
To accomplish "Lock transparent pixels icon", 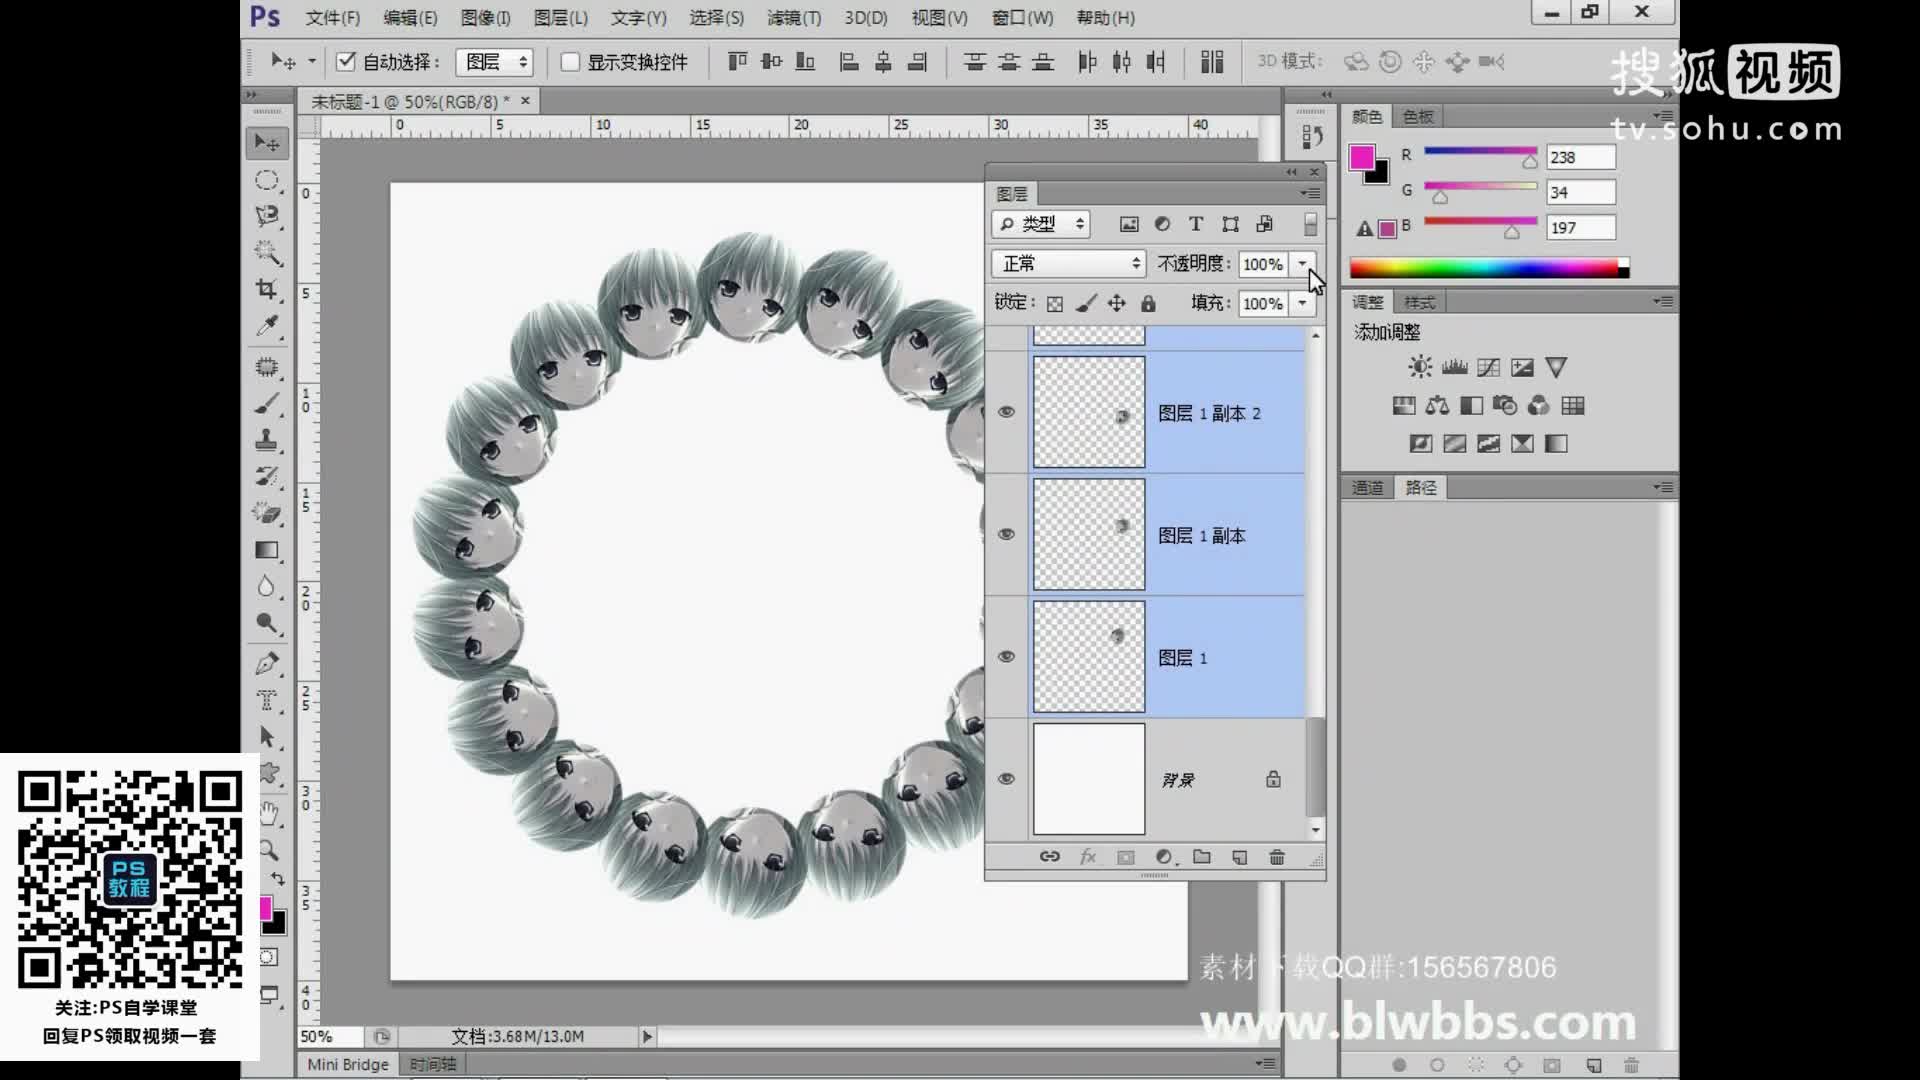I will click(x=1055, y=303).
